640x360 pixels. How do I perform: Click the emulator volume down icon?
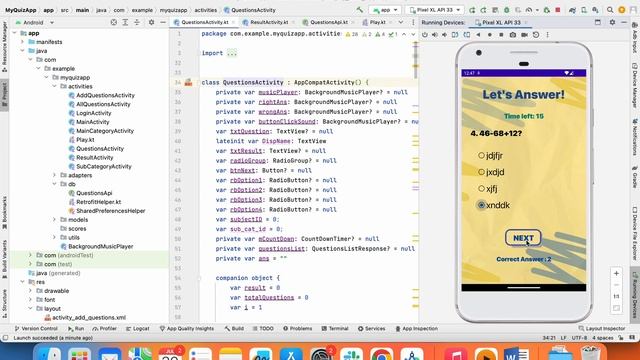click(444, 35)
